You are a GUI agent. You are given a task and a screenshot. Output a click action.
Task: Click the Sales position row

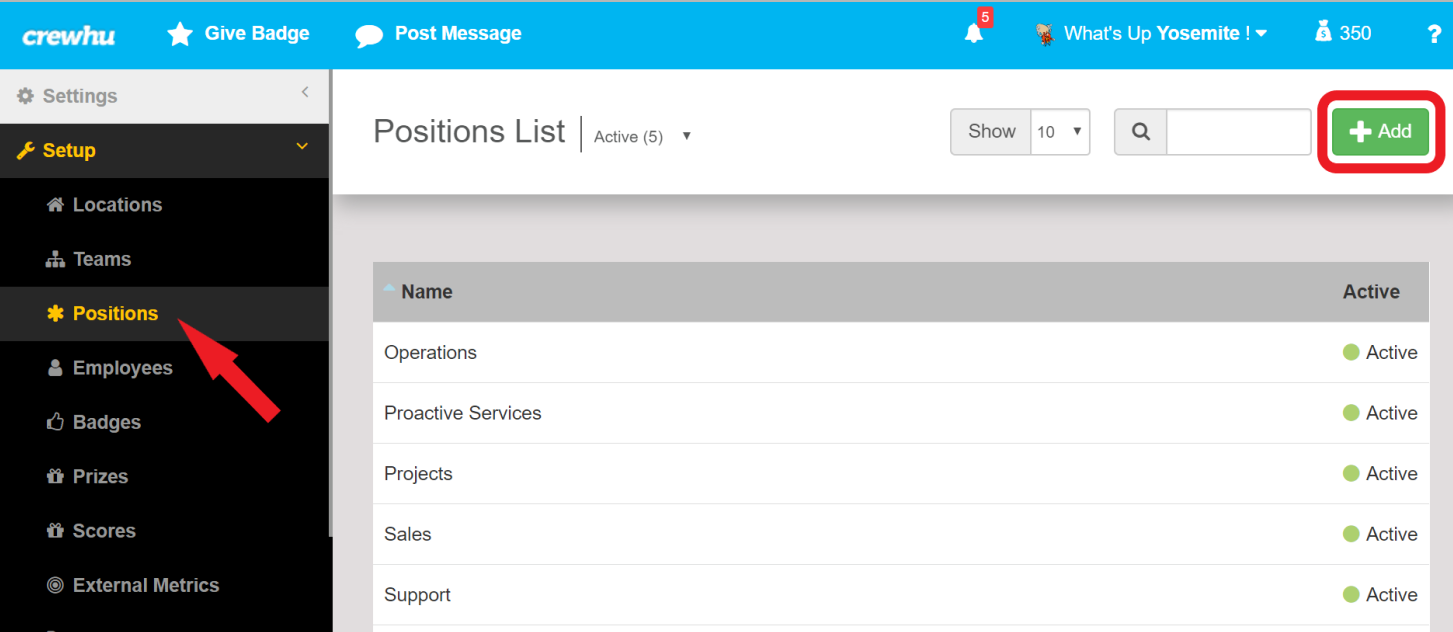pyautogui.click(x=901, y=534)
